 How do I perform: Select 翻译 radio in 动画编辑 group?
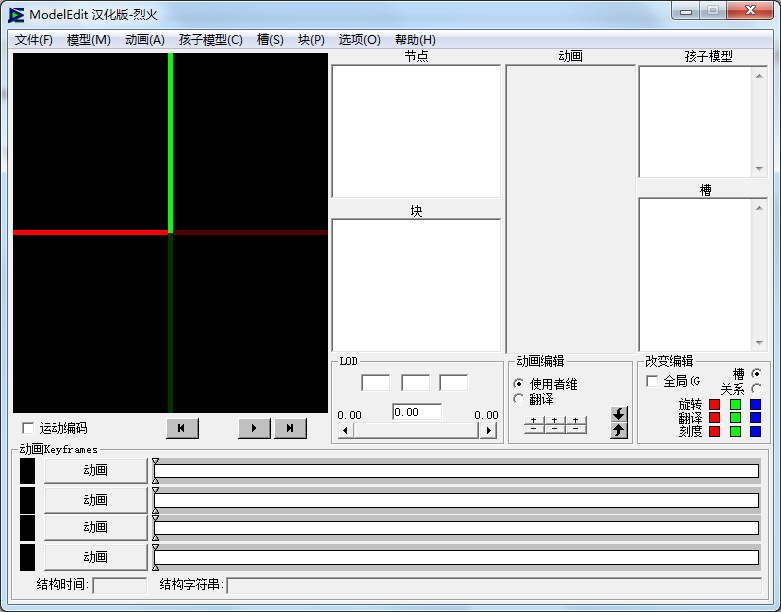click(x=519, y=399)
